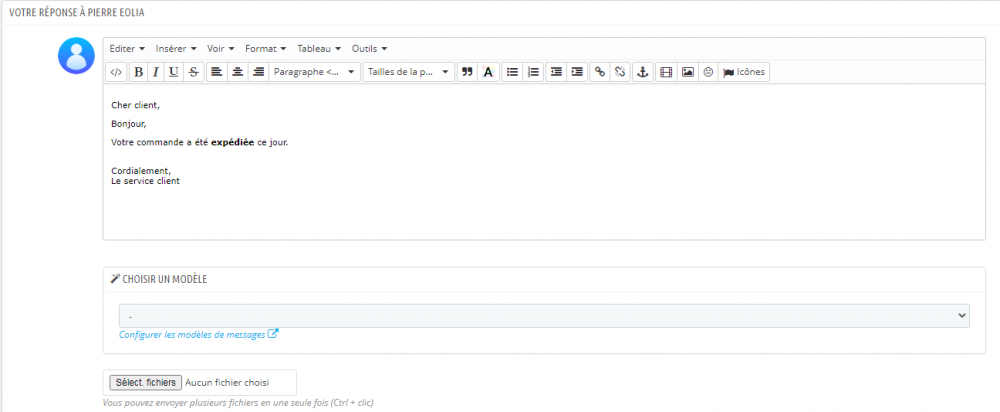Viewport: 1000px width, 412px height.
Task: Click Aucun fichier choisi text
Action: coord(227,383)
